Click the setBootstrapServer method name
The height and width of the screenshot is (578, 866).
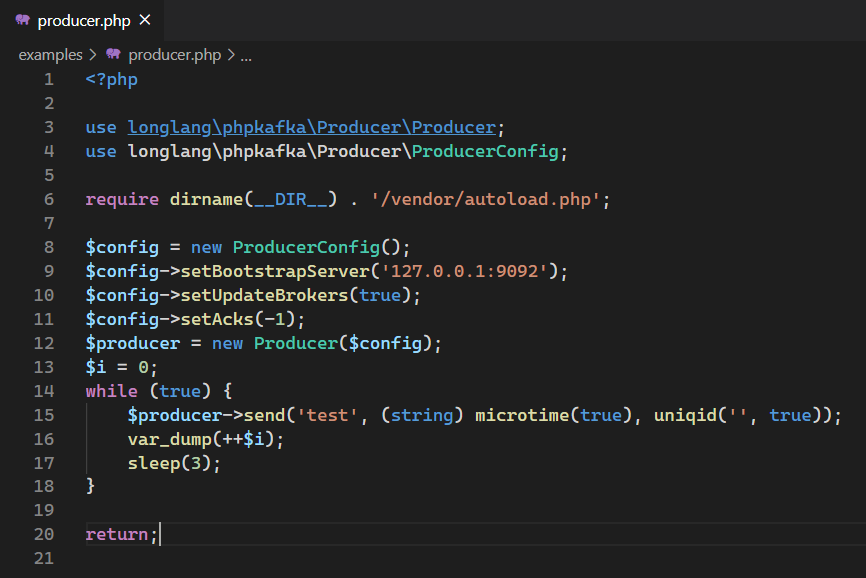[275, 271]
